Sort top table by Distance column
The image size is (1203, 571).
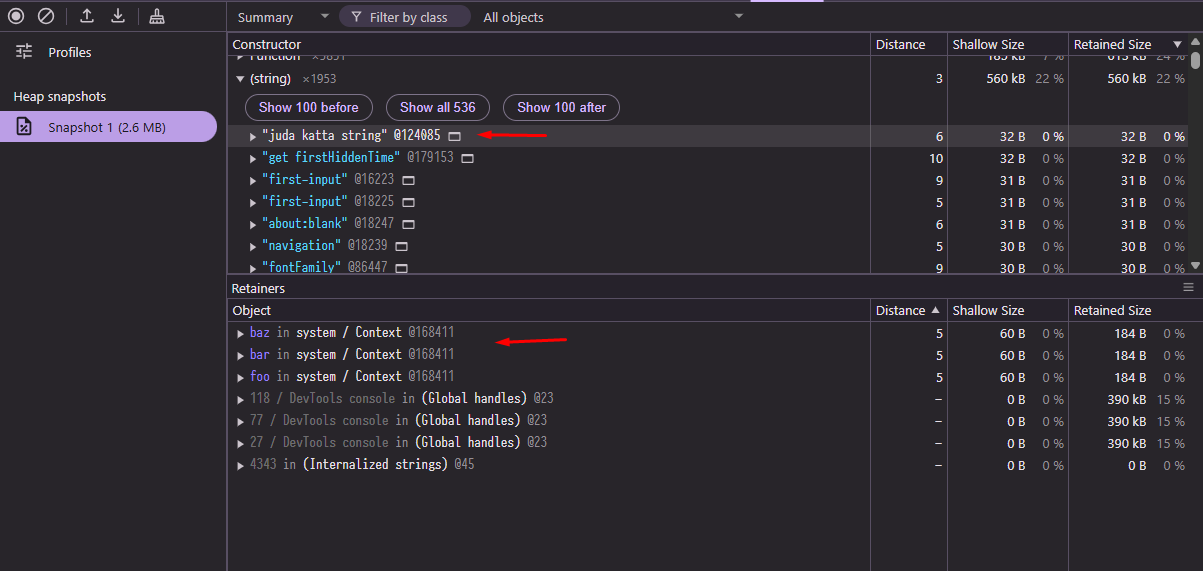point(909,44)
